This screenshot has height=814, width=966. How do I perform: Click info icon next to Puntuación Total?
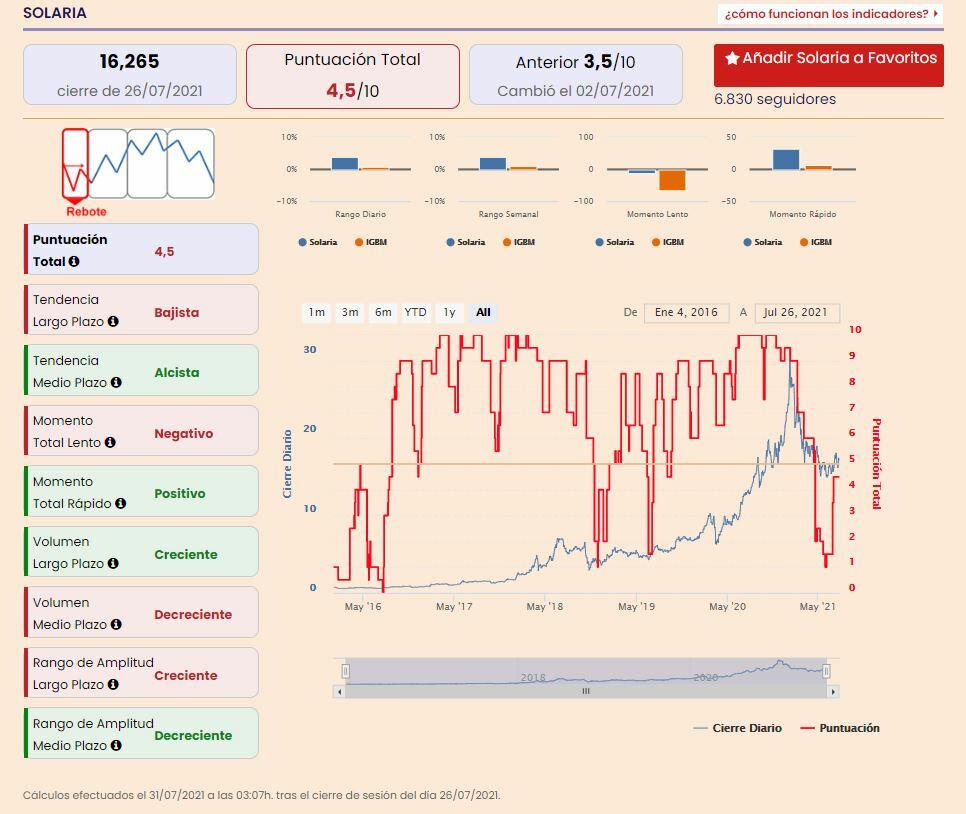click(x=74, y=261)
